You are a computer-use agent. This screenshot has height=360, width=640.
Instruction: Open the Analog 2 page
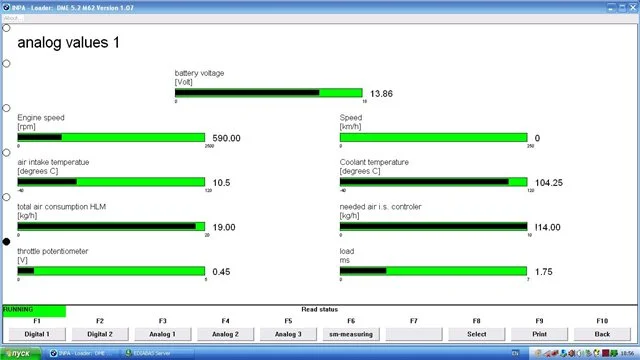pos(226,334)
